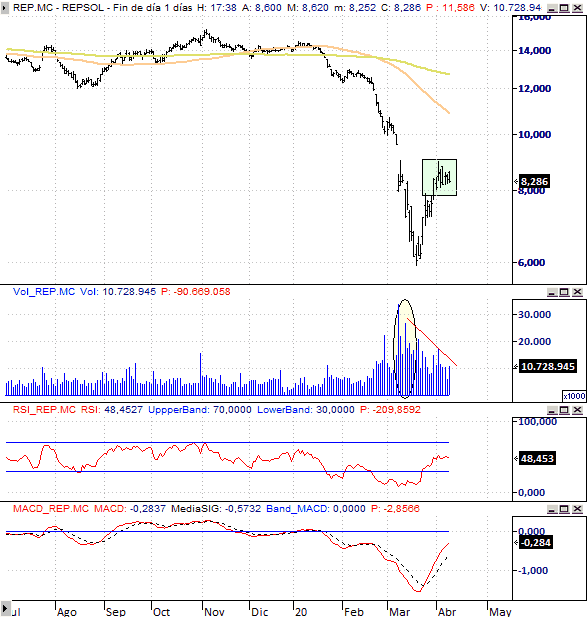
Task: Minimize the Vol_REP.MC volume panel
Action: click(x=552, y=292)
